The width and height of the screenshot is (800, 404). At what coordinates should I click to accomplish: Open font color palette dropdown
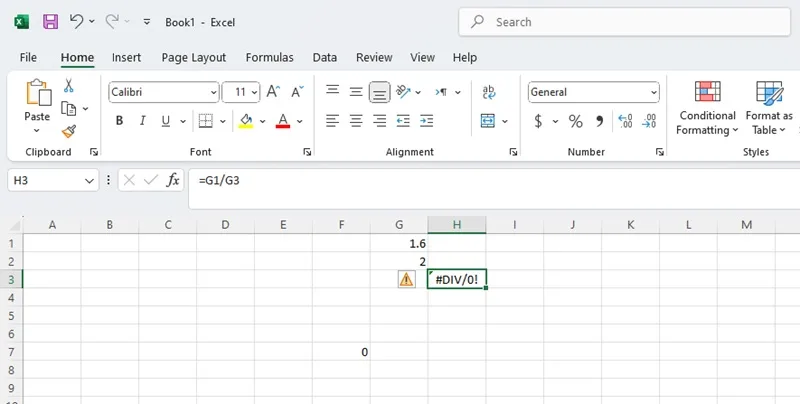tap(299, 121)
